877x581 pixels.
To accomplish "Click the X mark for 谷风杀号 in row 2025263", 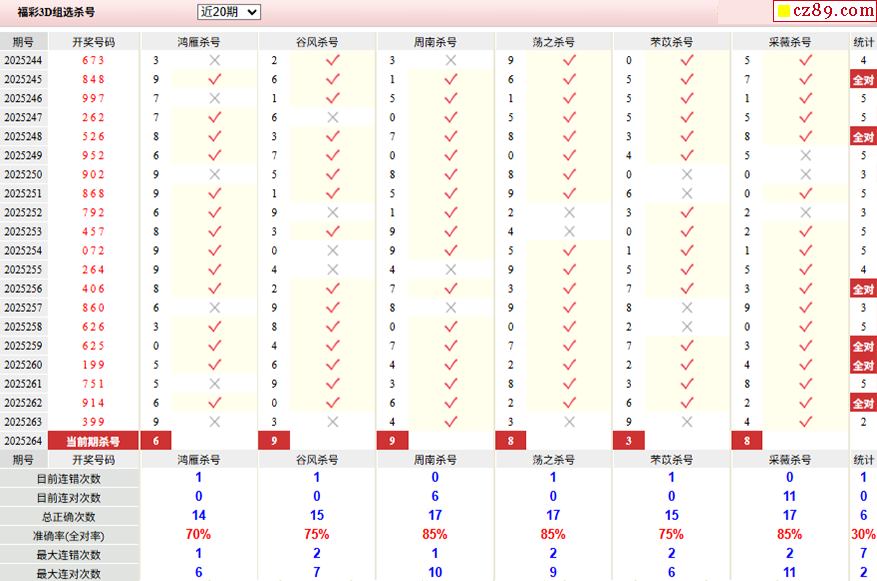I will click(x=333, y=421).
